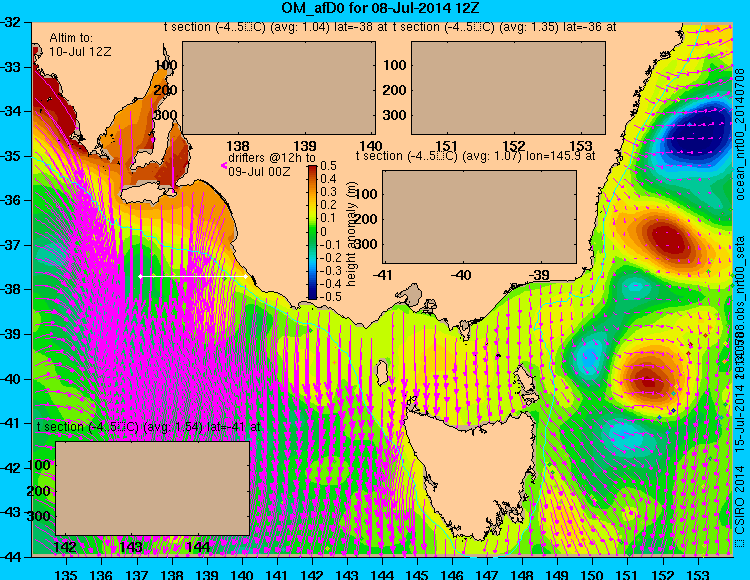
Task: Click the 'drifters @12h to' legend text
Action: [272, 158]
